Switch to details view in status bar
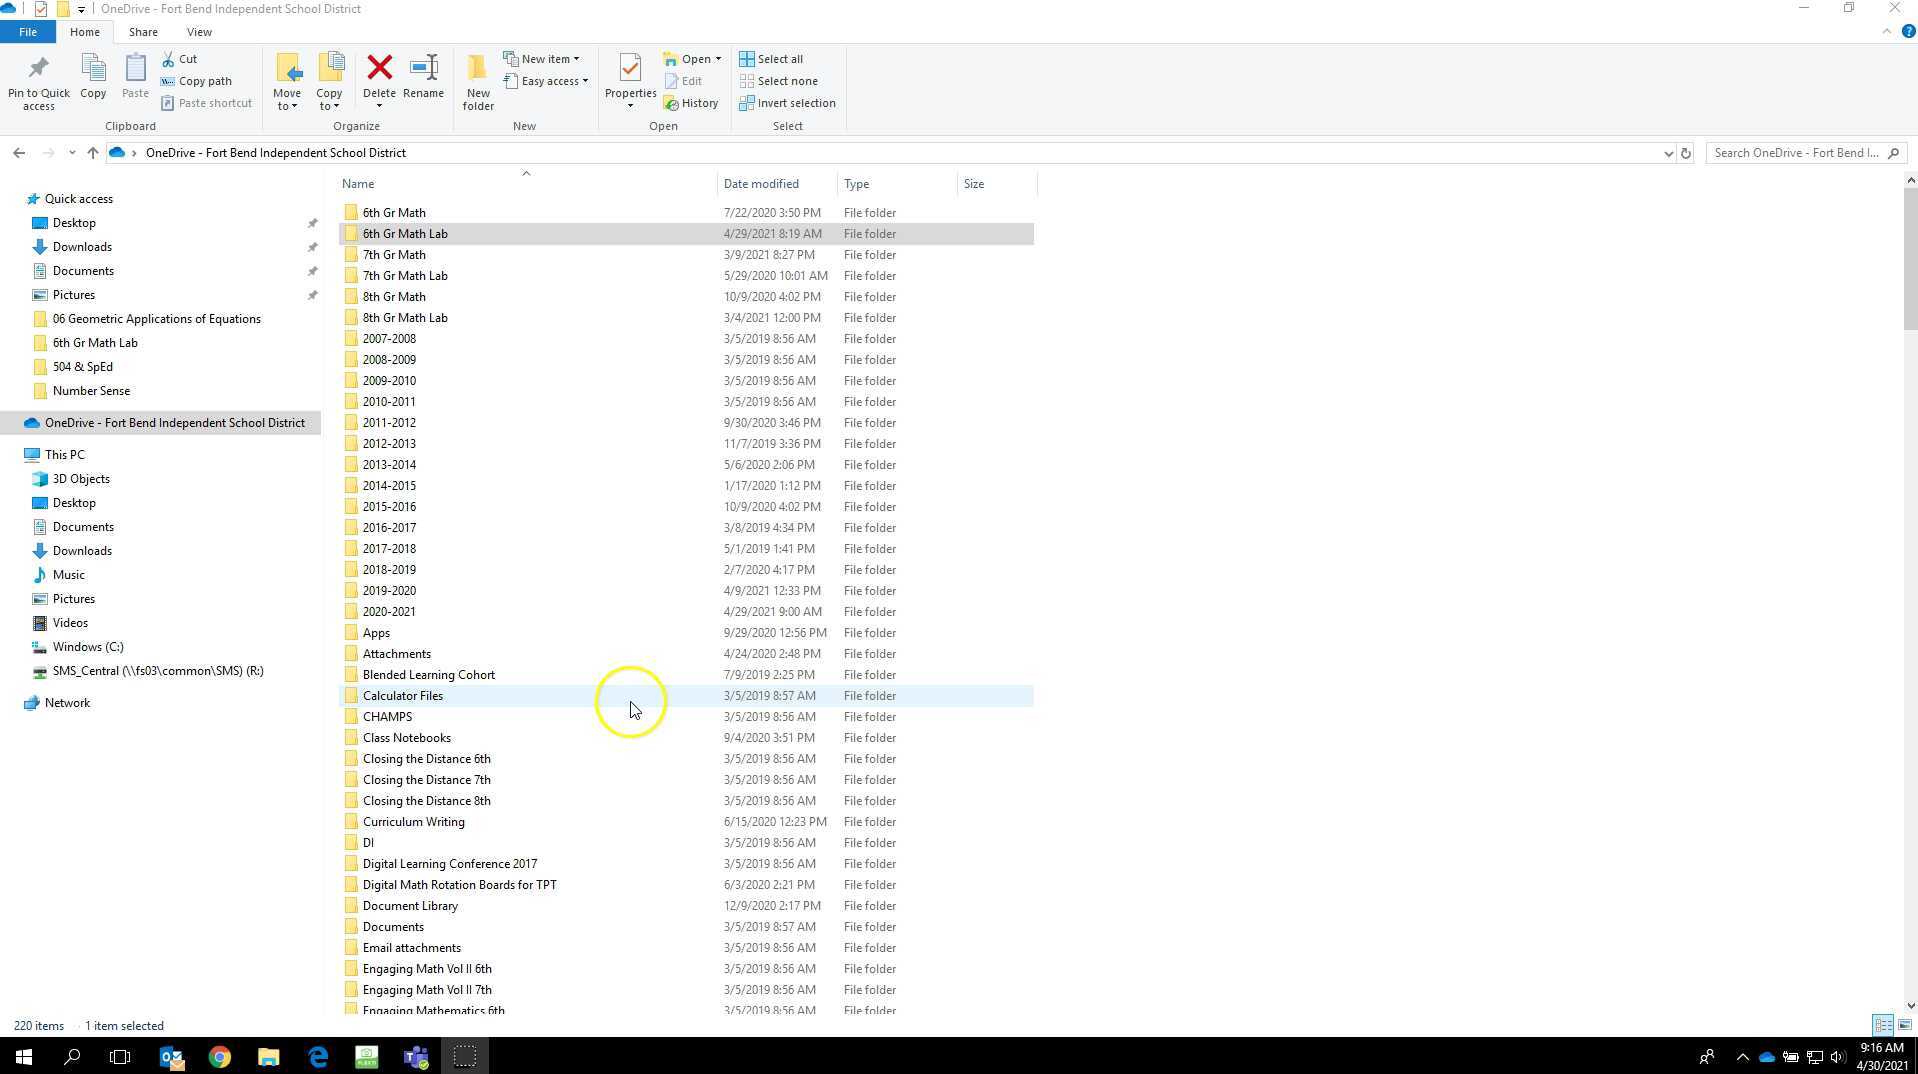1918x1074 pixels. pos(1882,1025)
